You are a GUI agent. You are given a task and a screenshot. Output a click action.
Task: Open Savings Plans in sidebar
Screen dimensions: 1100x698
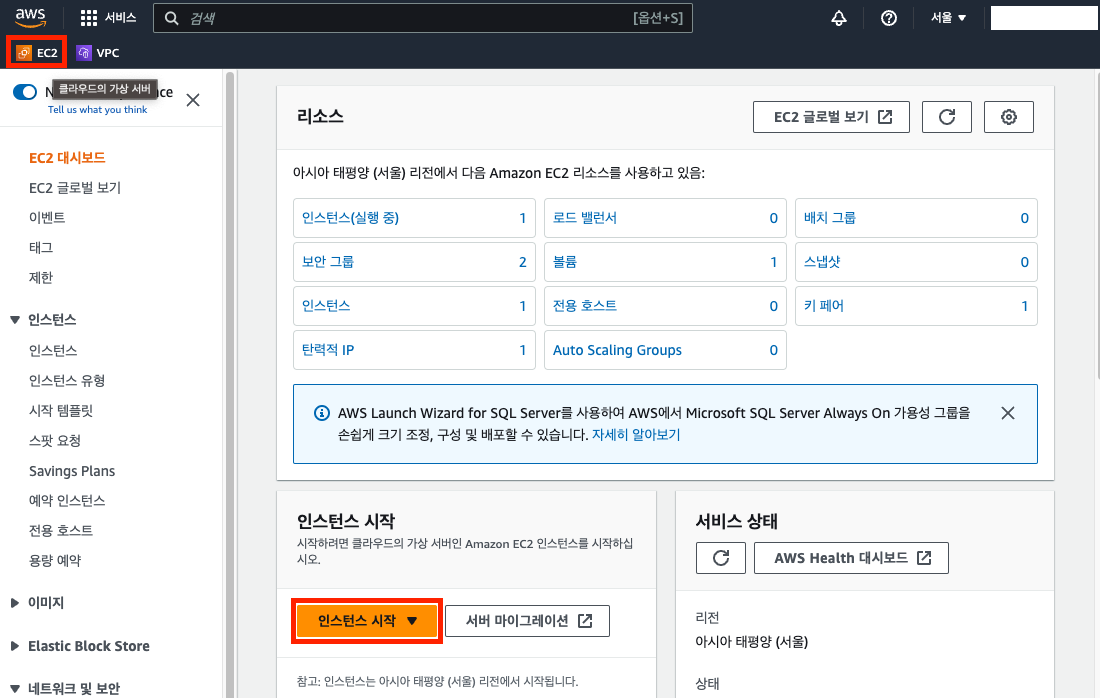pos(72,471)
